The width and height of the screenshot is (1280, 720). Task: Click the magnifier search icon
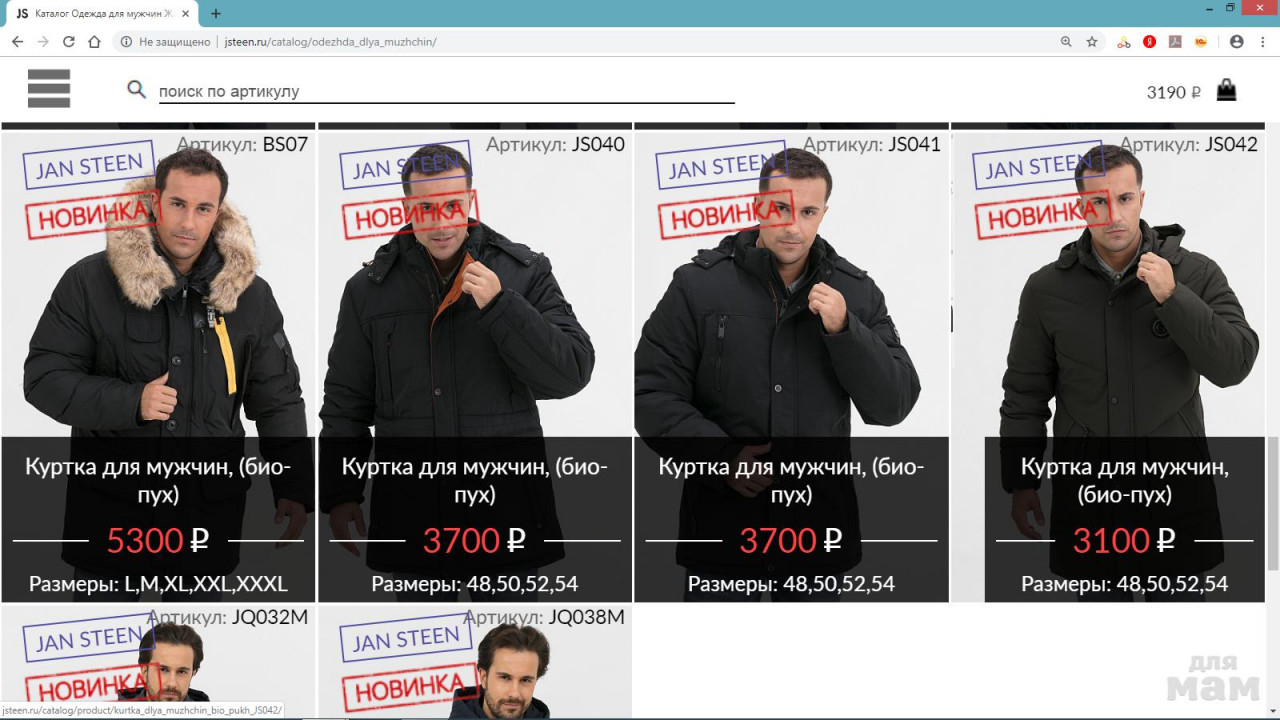(137, 90)
